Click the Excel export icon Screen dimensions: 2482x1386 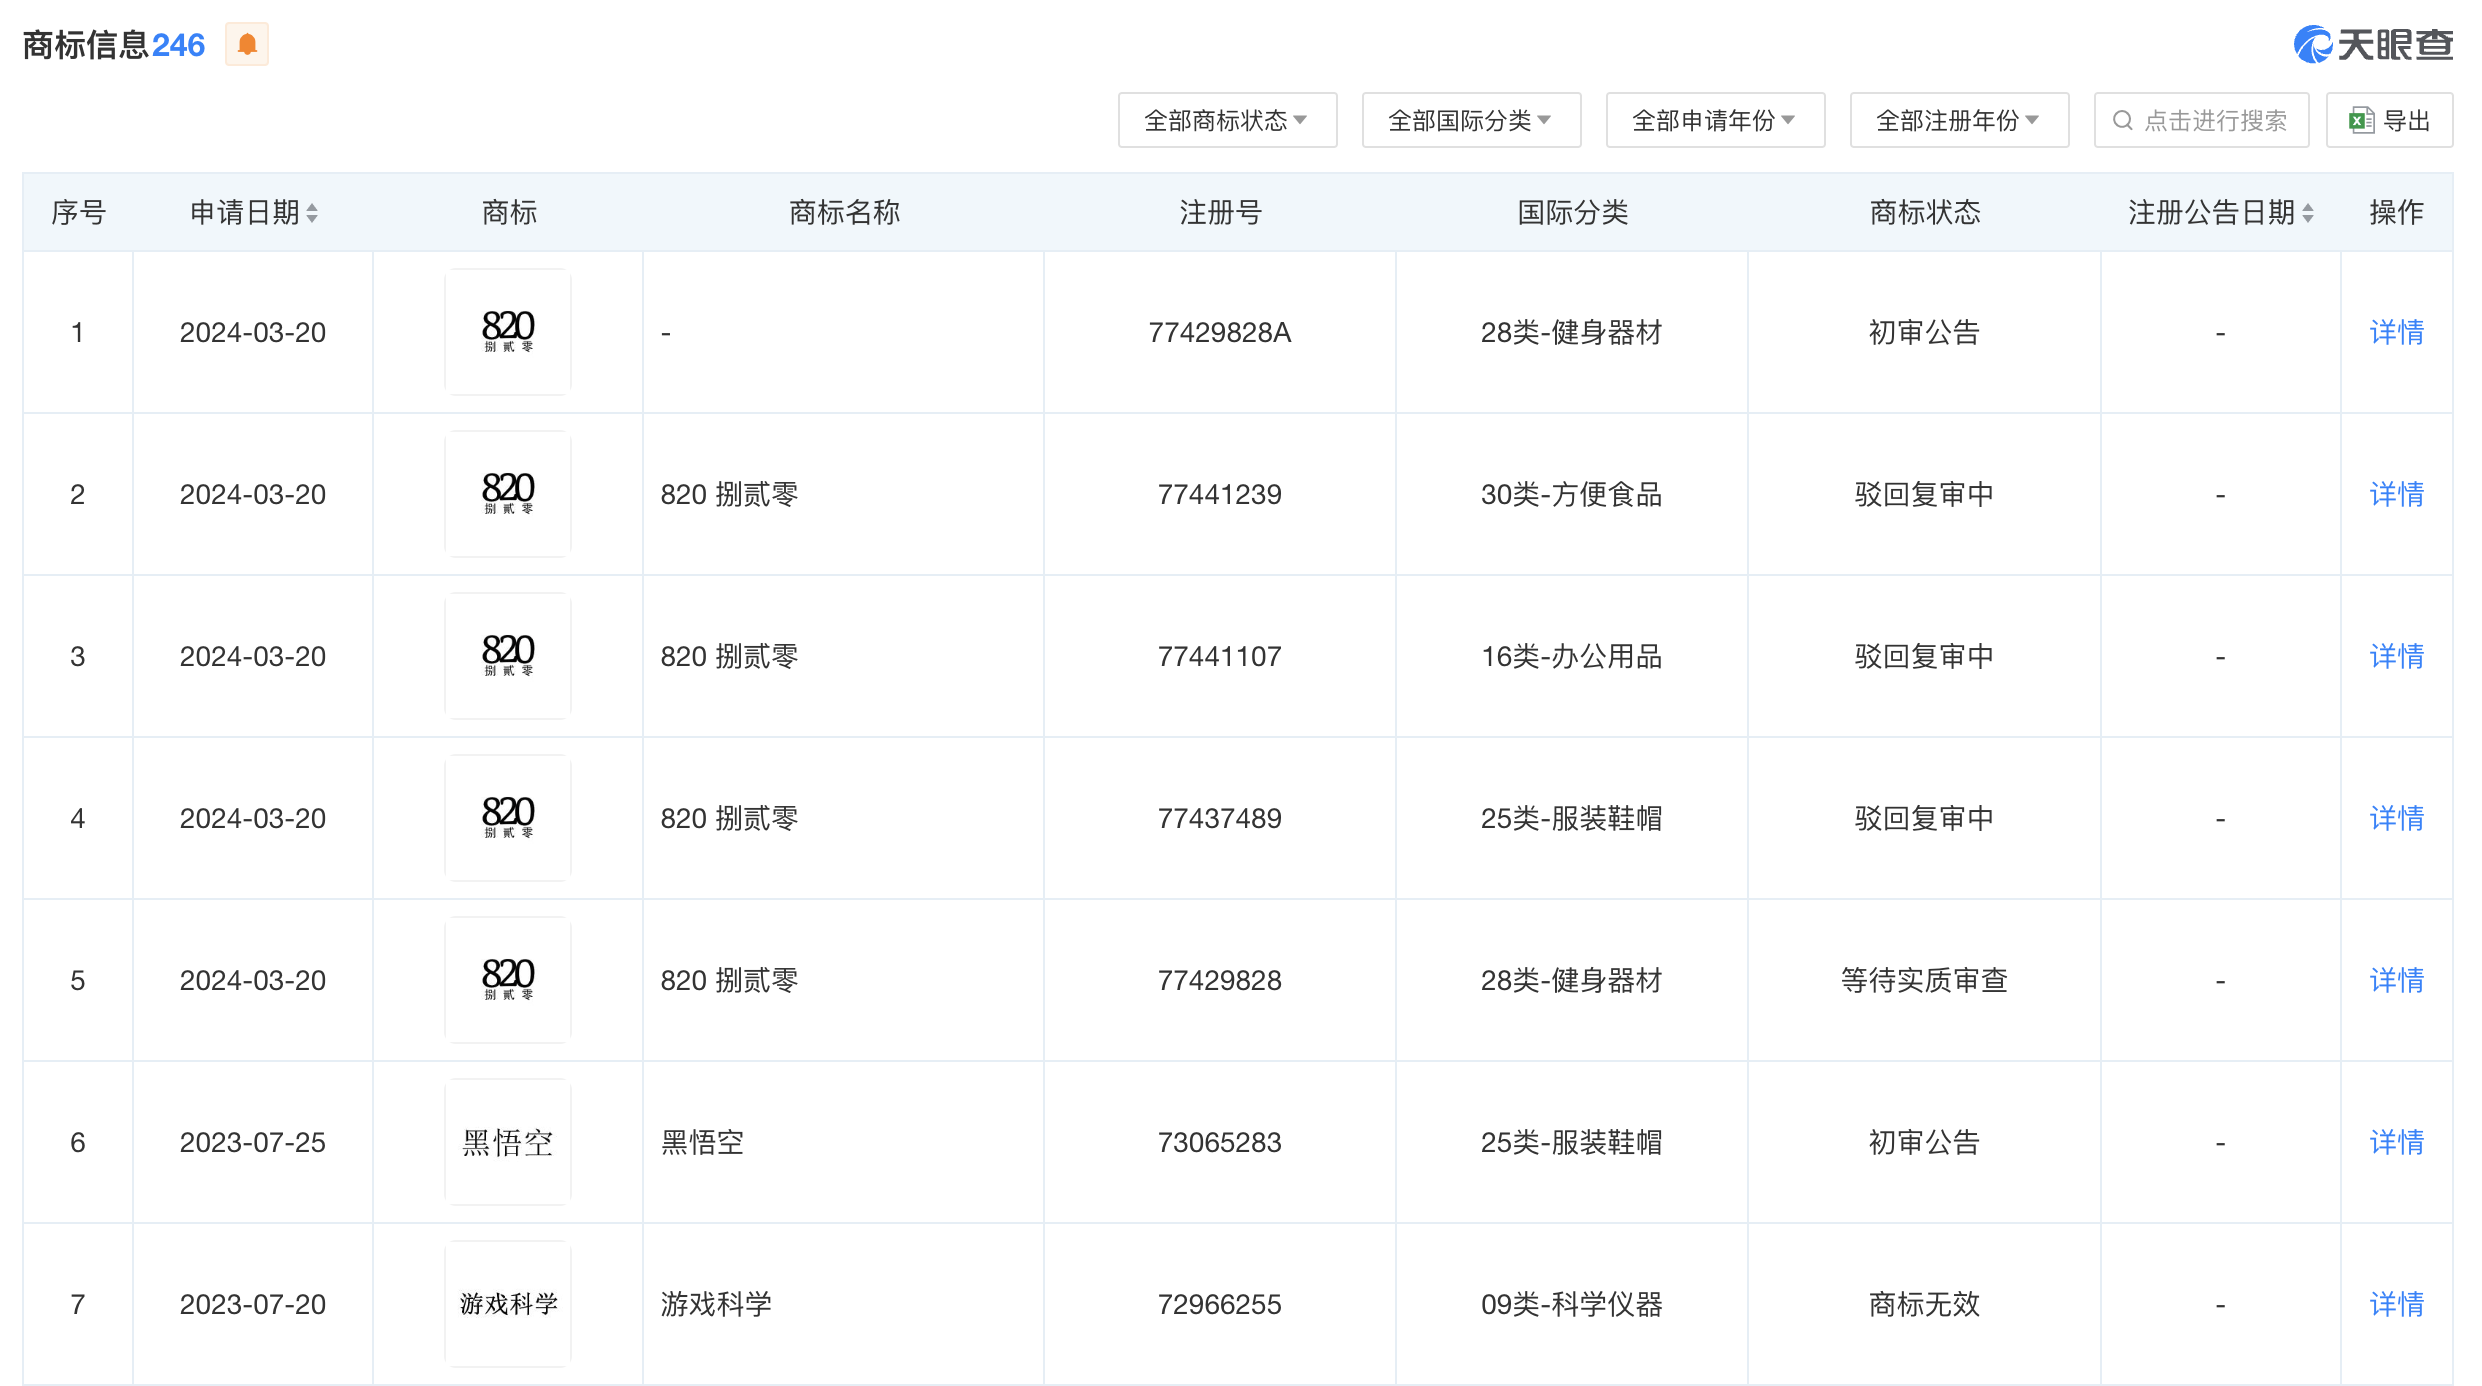[x=2361, y=121]
